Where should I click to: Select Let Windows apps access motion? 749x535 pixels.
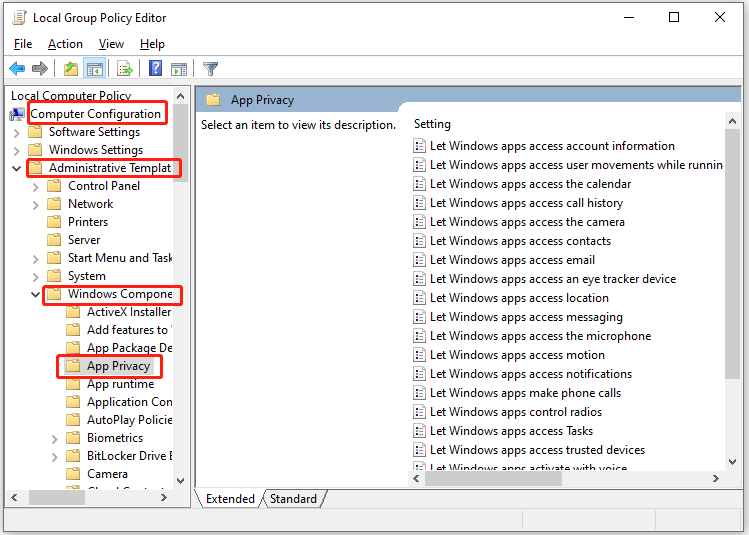(517, 355)
